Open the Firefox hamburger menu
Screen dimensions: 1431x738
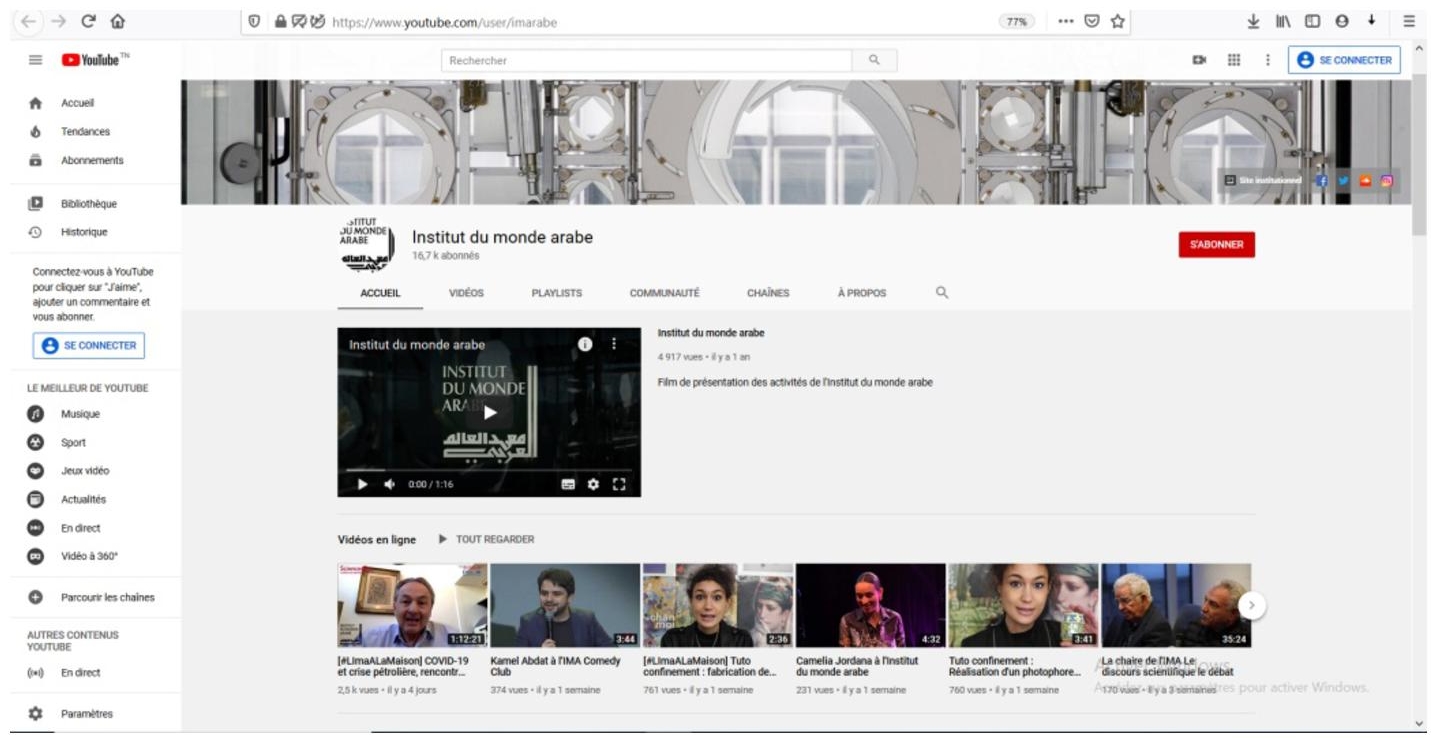1408,21
